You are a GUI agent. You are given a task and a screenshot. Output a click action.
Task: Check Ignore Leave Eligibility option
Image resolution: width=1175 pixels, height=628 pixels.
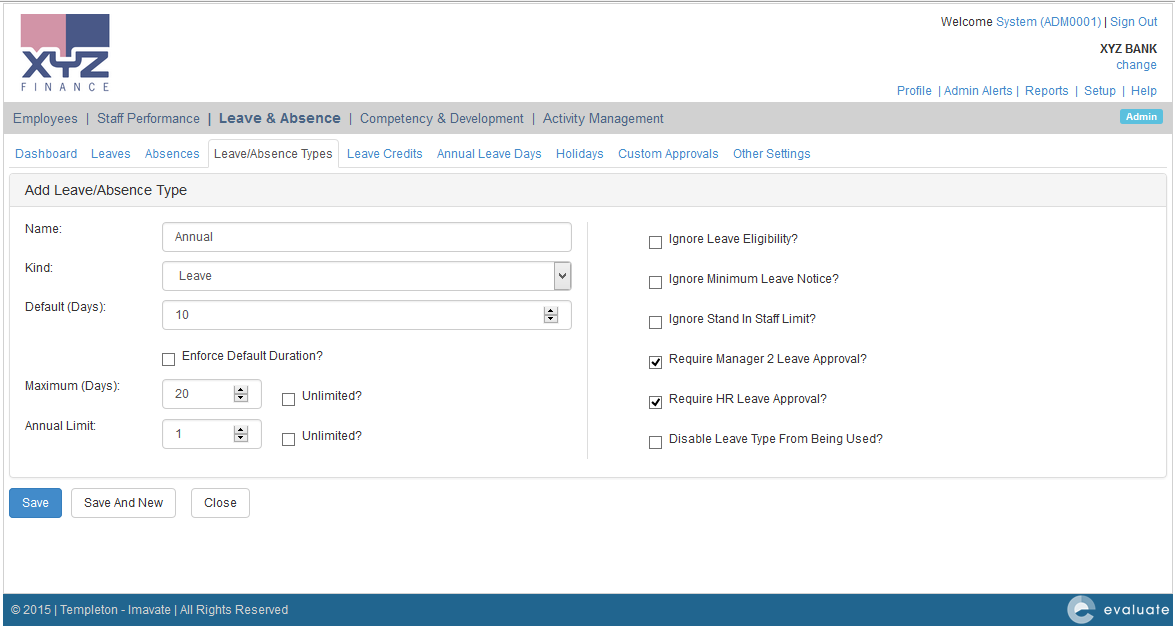coord(656,242)
